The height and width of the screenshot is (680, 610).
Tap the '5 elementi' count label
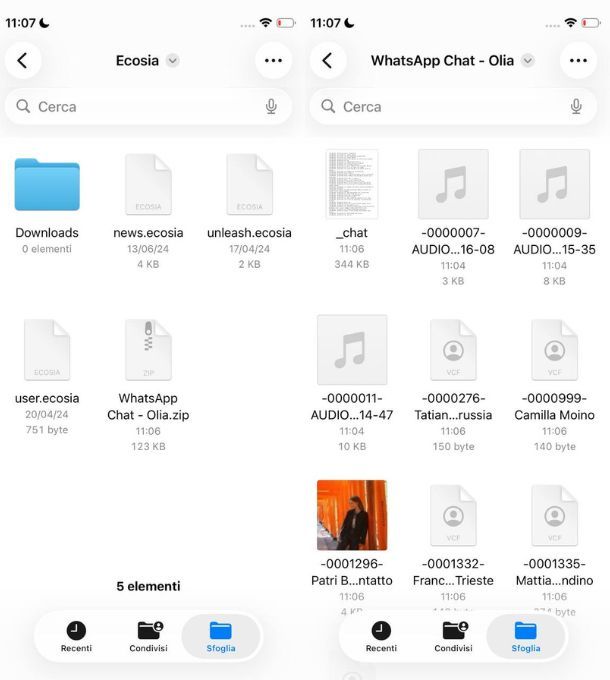148,586
